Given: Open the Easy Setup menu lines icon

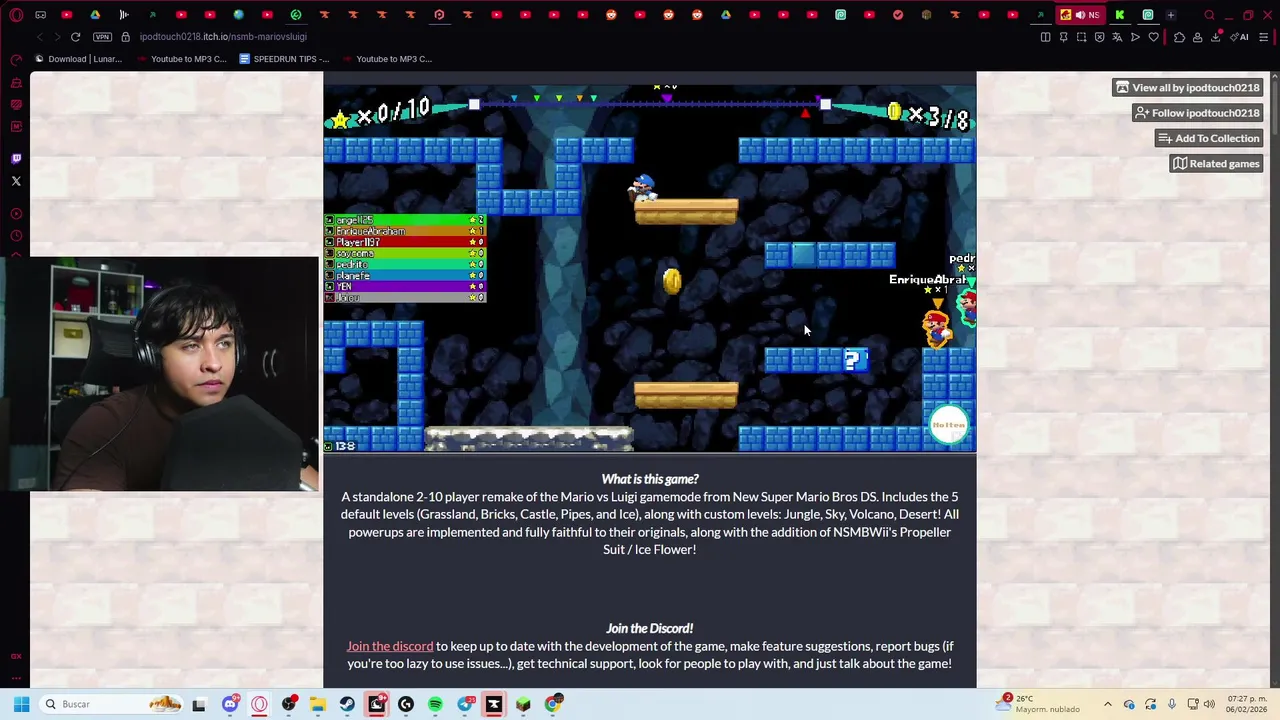Looking at the screenshot, I should point(1264,37).
